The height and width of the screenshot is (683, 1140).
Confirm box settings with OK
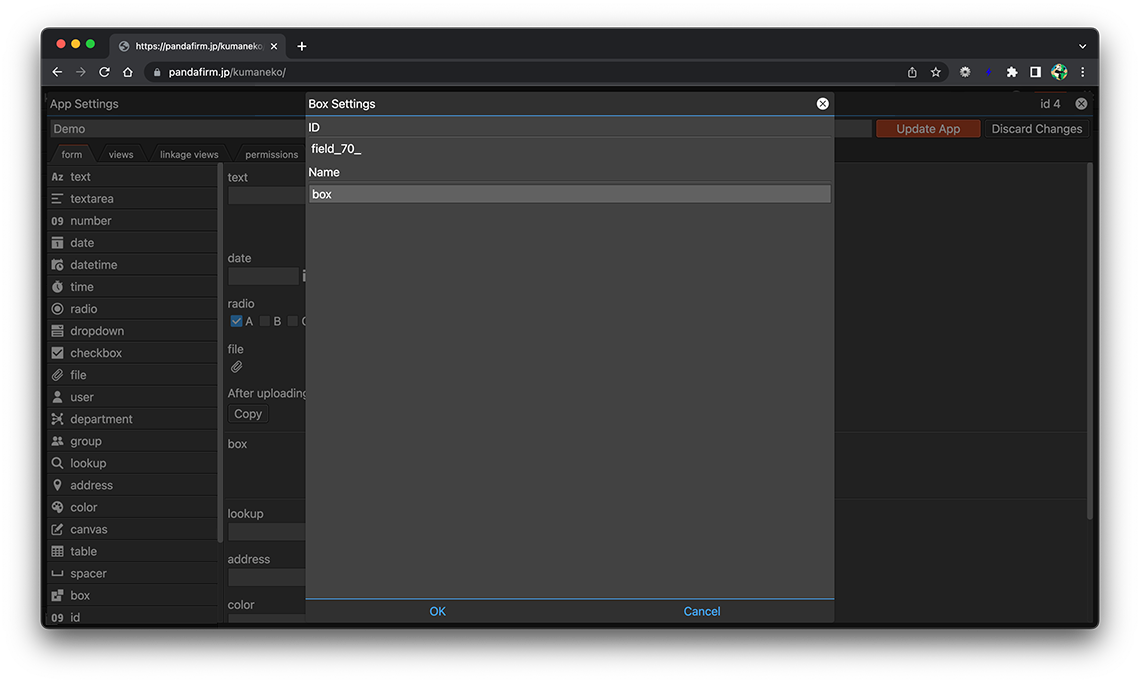(437, 612)
